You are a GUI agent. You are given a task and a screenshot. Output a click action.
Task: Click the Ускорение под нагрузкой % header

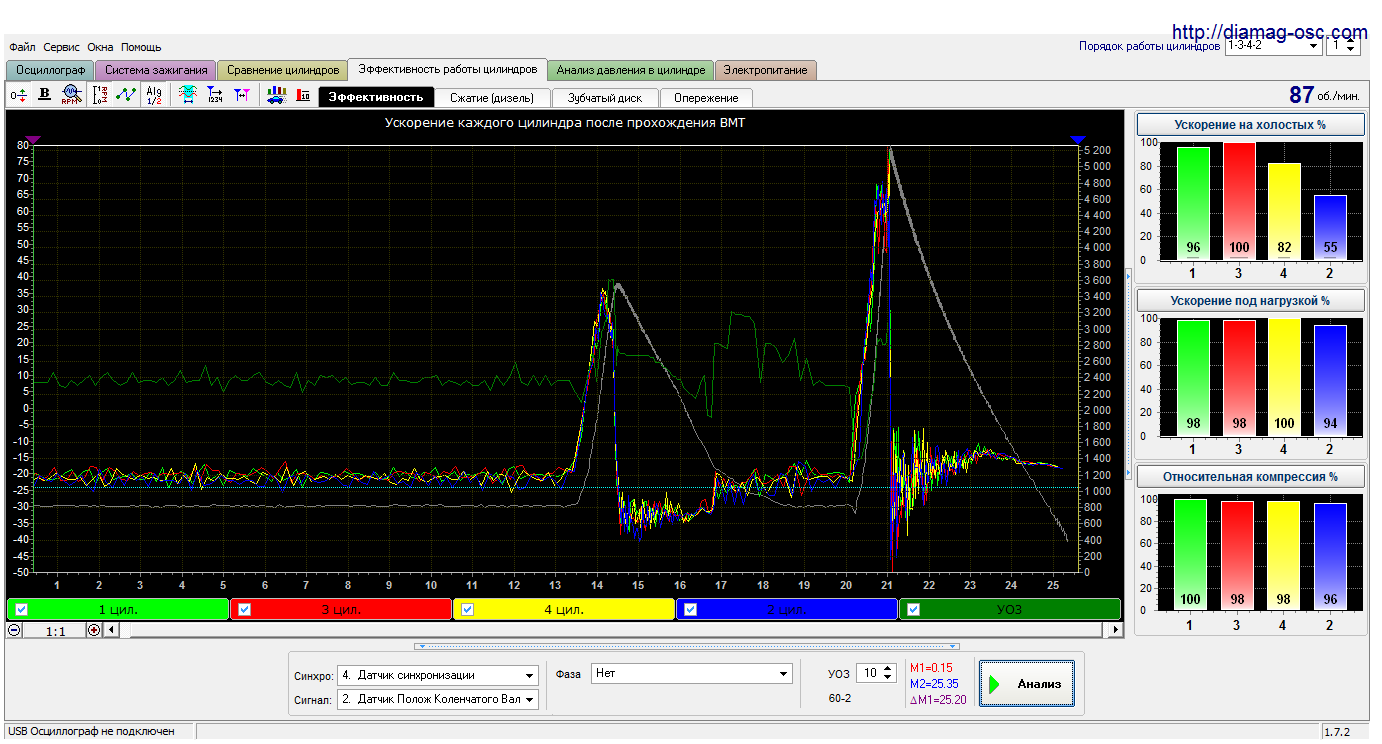pos(1251,300)
